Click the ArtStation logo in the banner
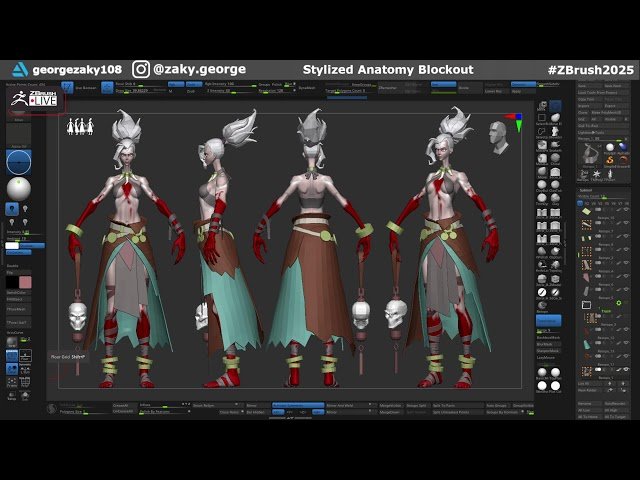Viewport: 640px width, 480px height. click(20, 70)
